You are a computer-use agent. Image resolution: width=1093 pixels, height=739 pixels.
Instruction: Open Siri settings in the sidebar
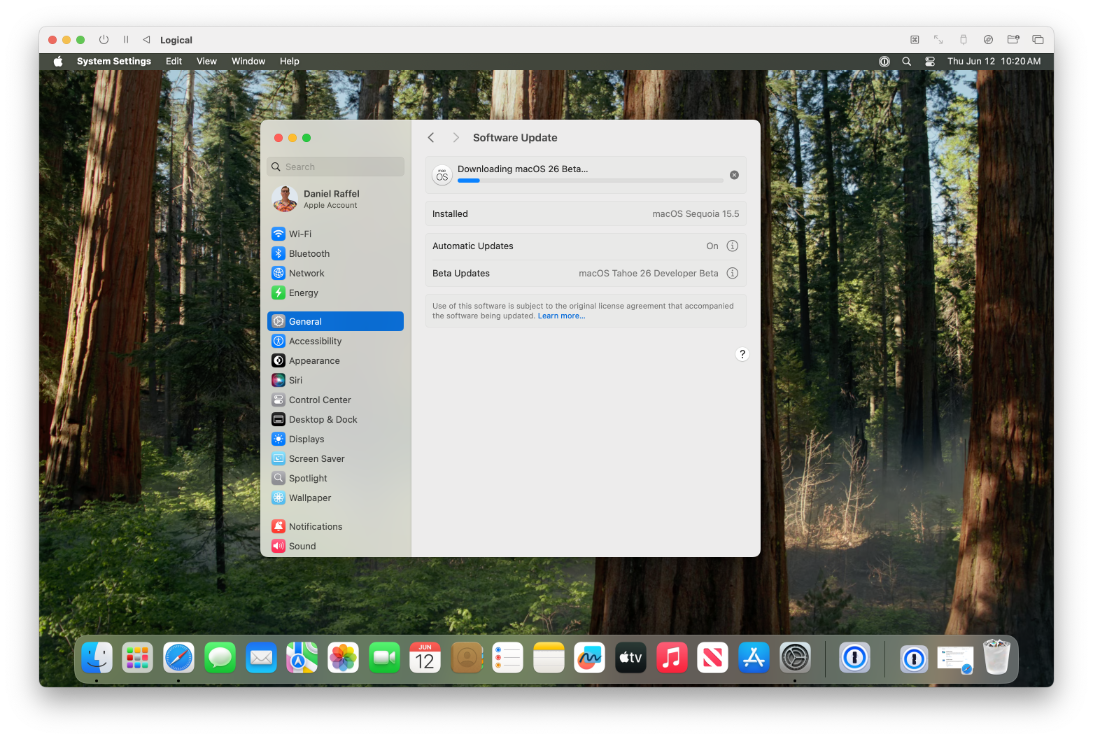point(335,380)
